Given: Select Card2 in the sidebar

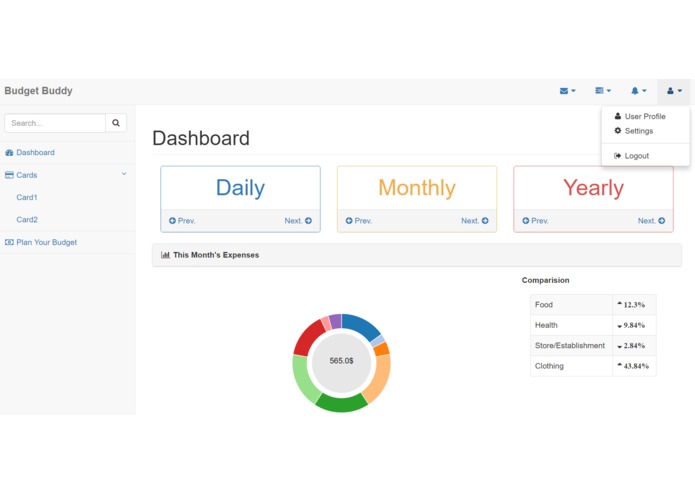Looking at the screenshot, I should [27, 219].
